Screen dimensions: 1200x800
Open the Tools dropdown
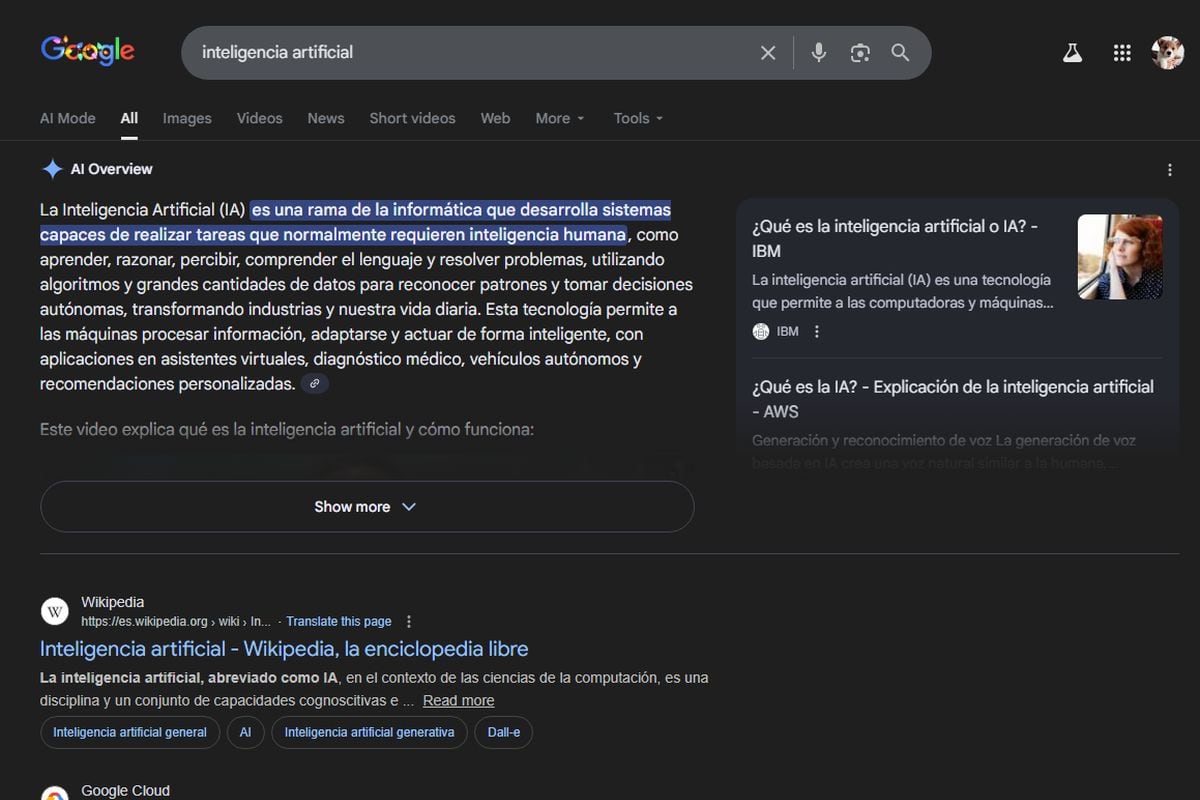(x=637, y=118)
